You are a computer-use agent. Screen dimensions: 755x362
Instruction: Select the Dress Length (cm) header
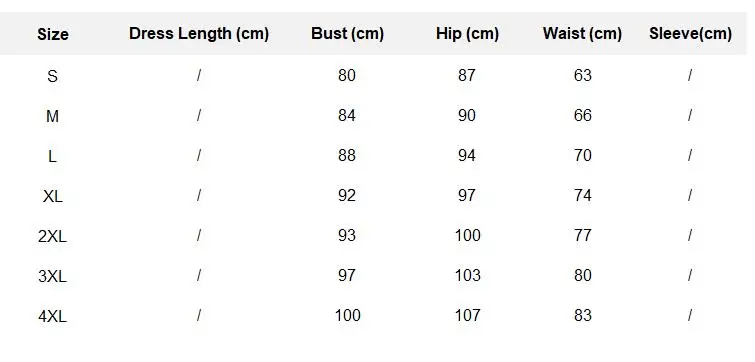[198, 34]
